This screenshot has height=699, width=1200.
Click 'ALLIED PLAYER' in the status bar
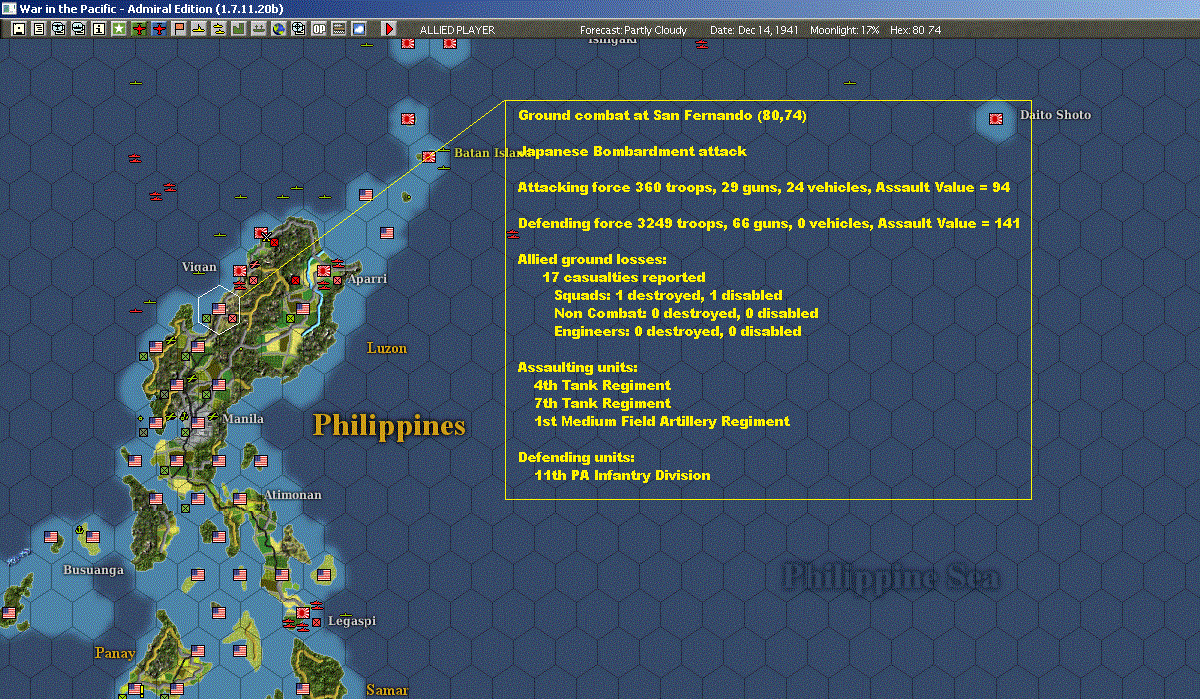point(457,30)
